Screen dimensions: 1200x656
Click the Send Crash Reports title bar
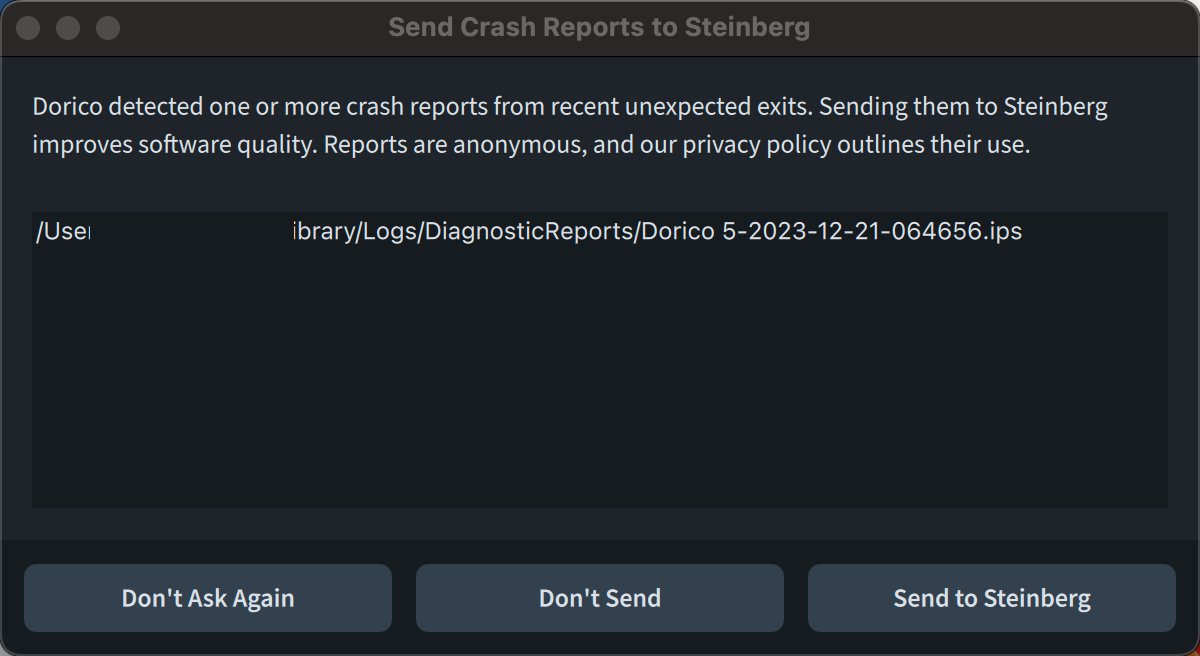click(600, 27)
